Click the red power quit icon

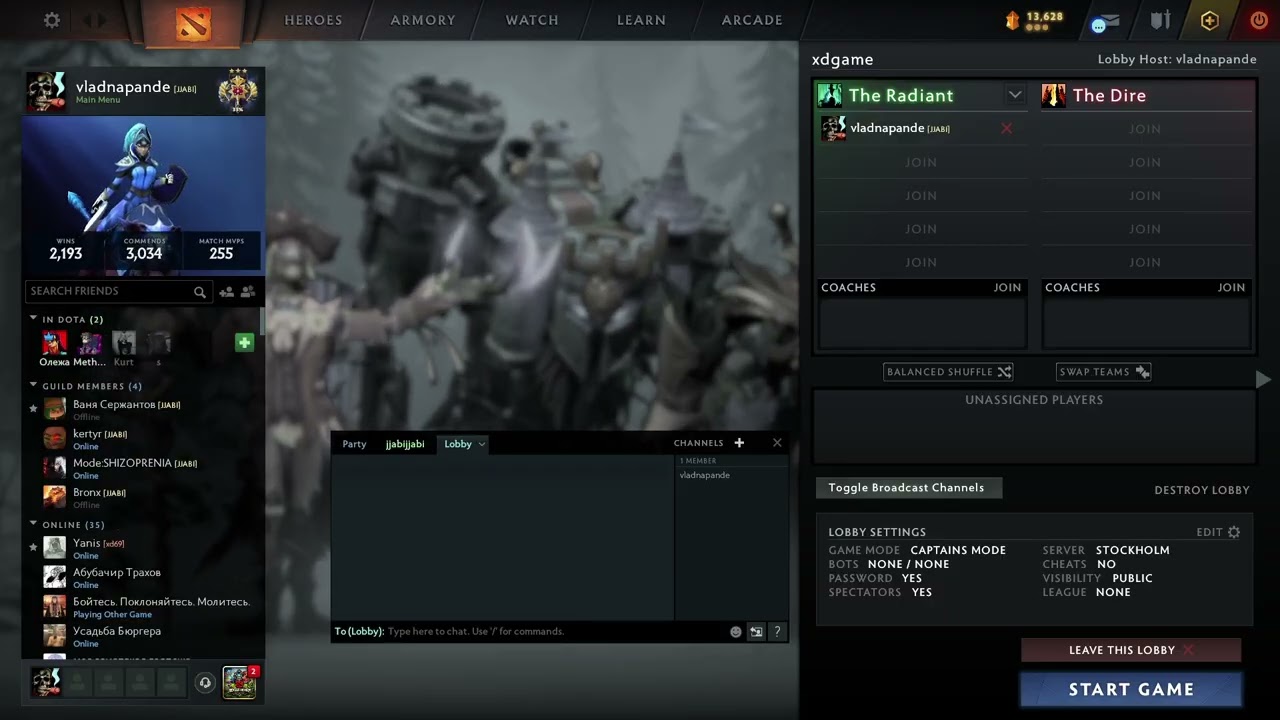[1259, 20]
